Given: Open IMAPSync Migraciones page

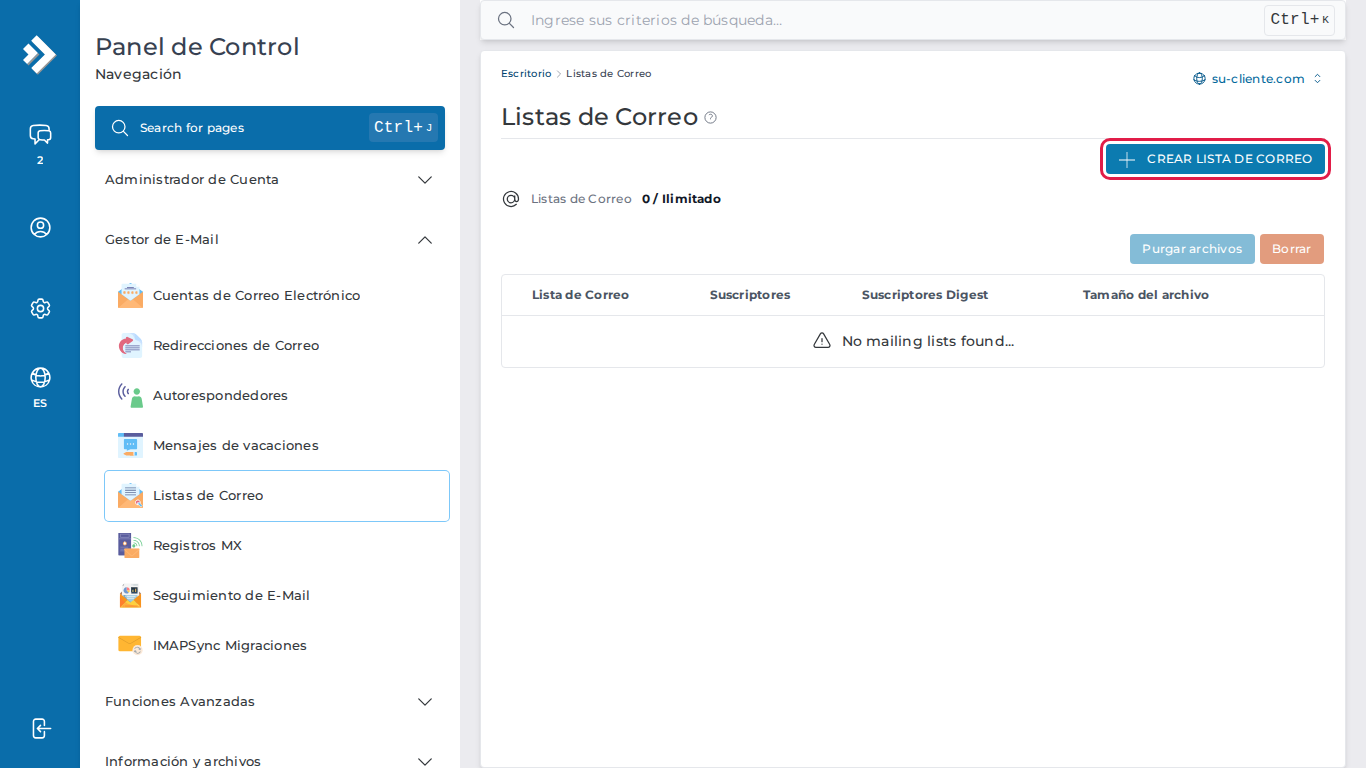Looking at the screenshot, I should click(277, 645).
